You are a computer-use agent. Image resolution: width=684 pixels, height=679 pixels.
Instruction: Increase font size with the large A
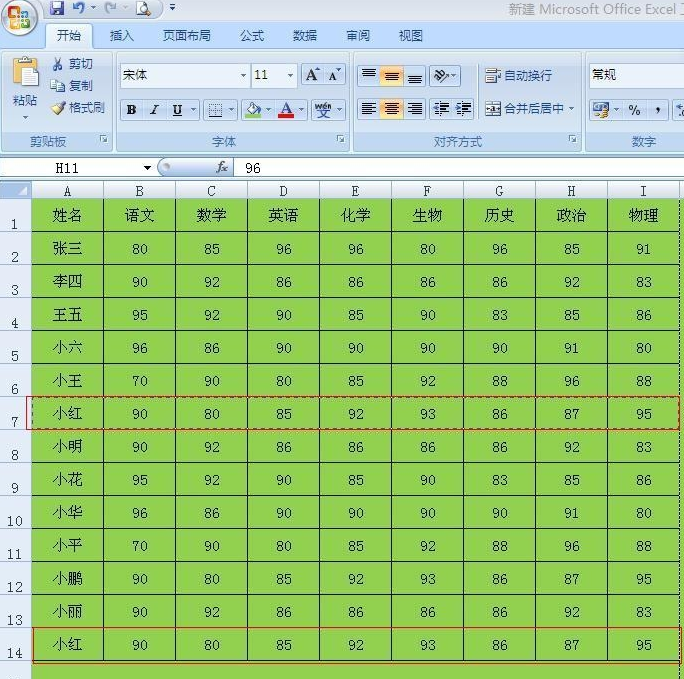coord(312,75)
